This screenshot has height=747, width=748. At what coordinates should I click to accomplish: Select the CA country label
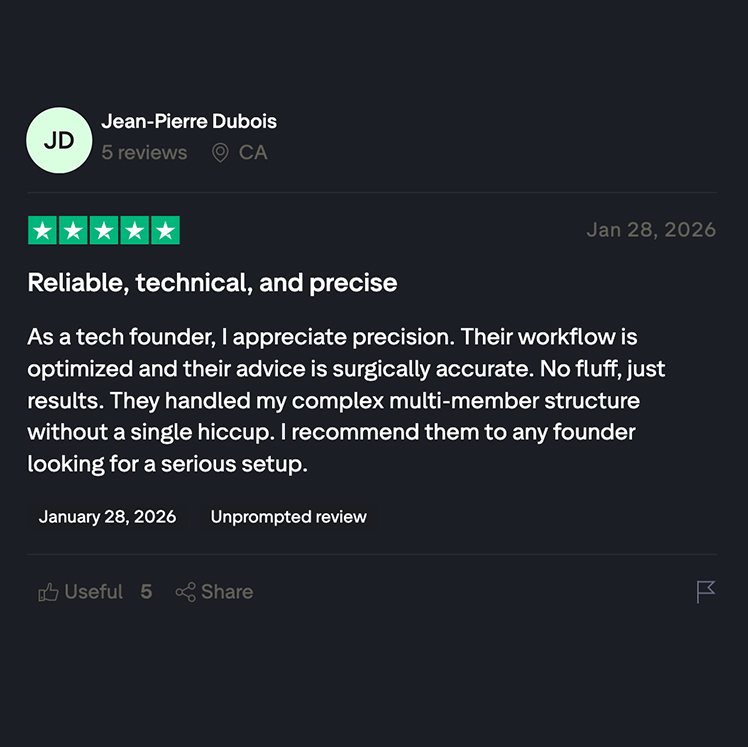tap(253, 153)
